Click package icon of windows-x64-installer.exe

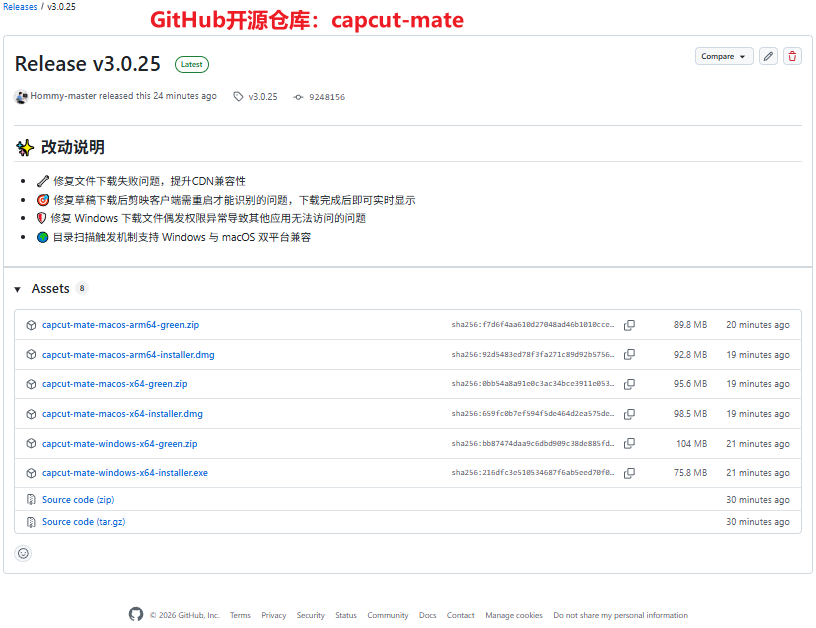31,473
